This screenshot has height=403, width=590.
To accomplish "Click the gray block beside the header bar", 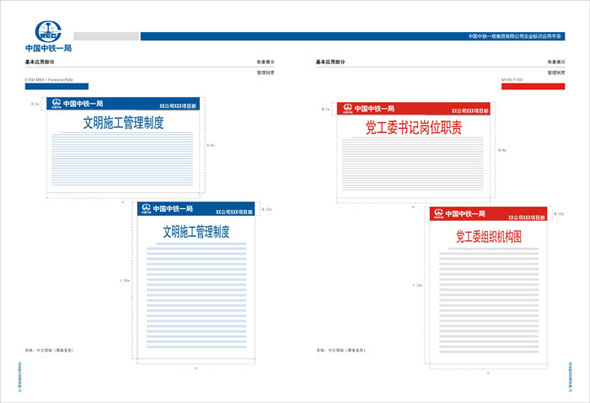I will click(106, 36).
